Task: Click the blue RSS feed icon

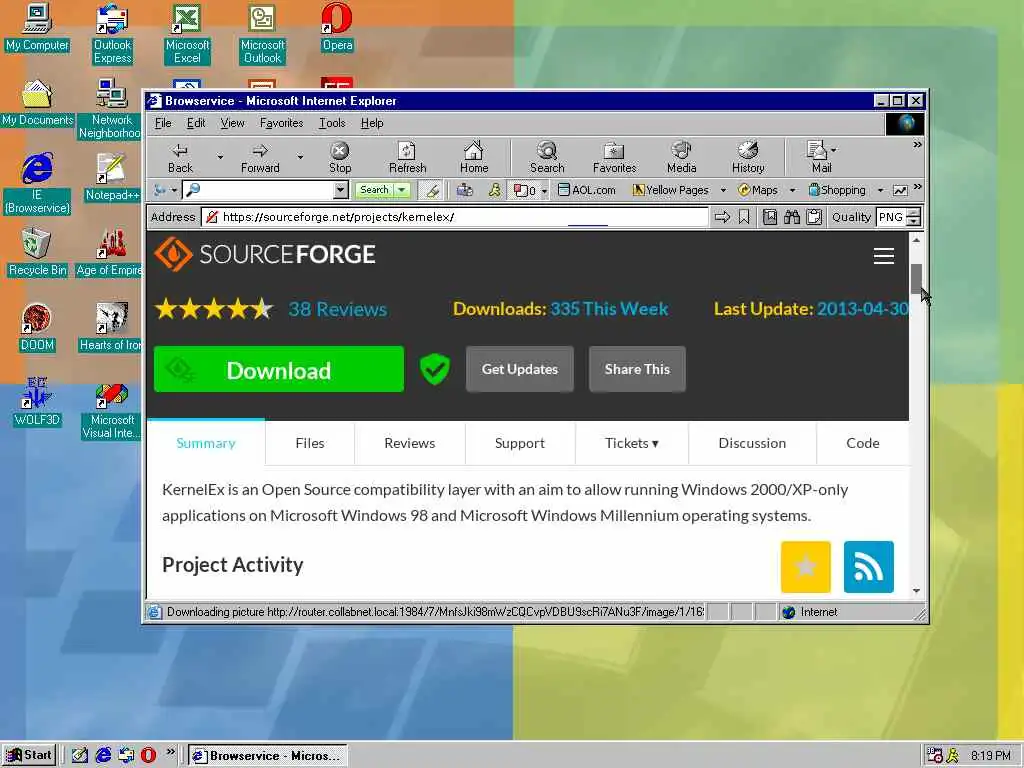Action: tap(869, 567)
